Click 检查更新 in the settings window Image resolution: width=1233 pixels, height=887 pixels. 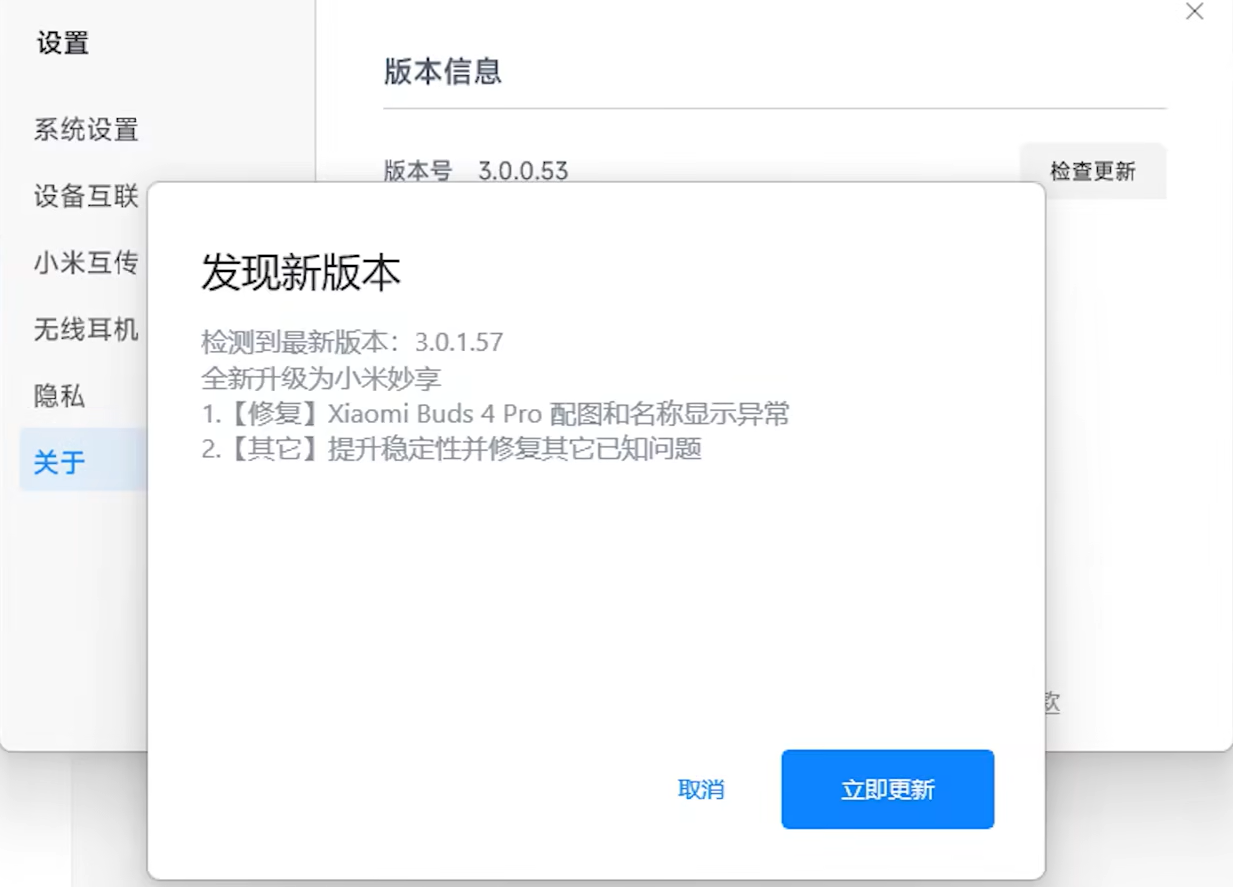pos(1093,171)
